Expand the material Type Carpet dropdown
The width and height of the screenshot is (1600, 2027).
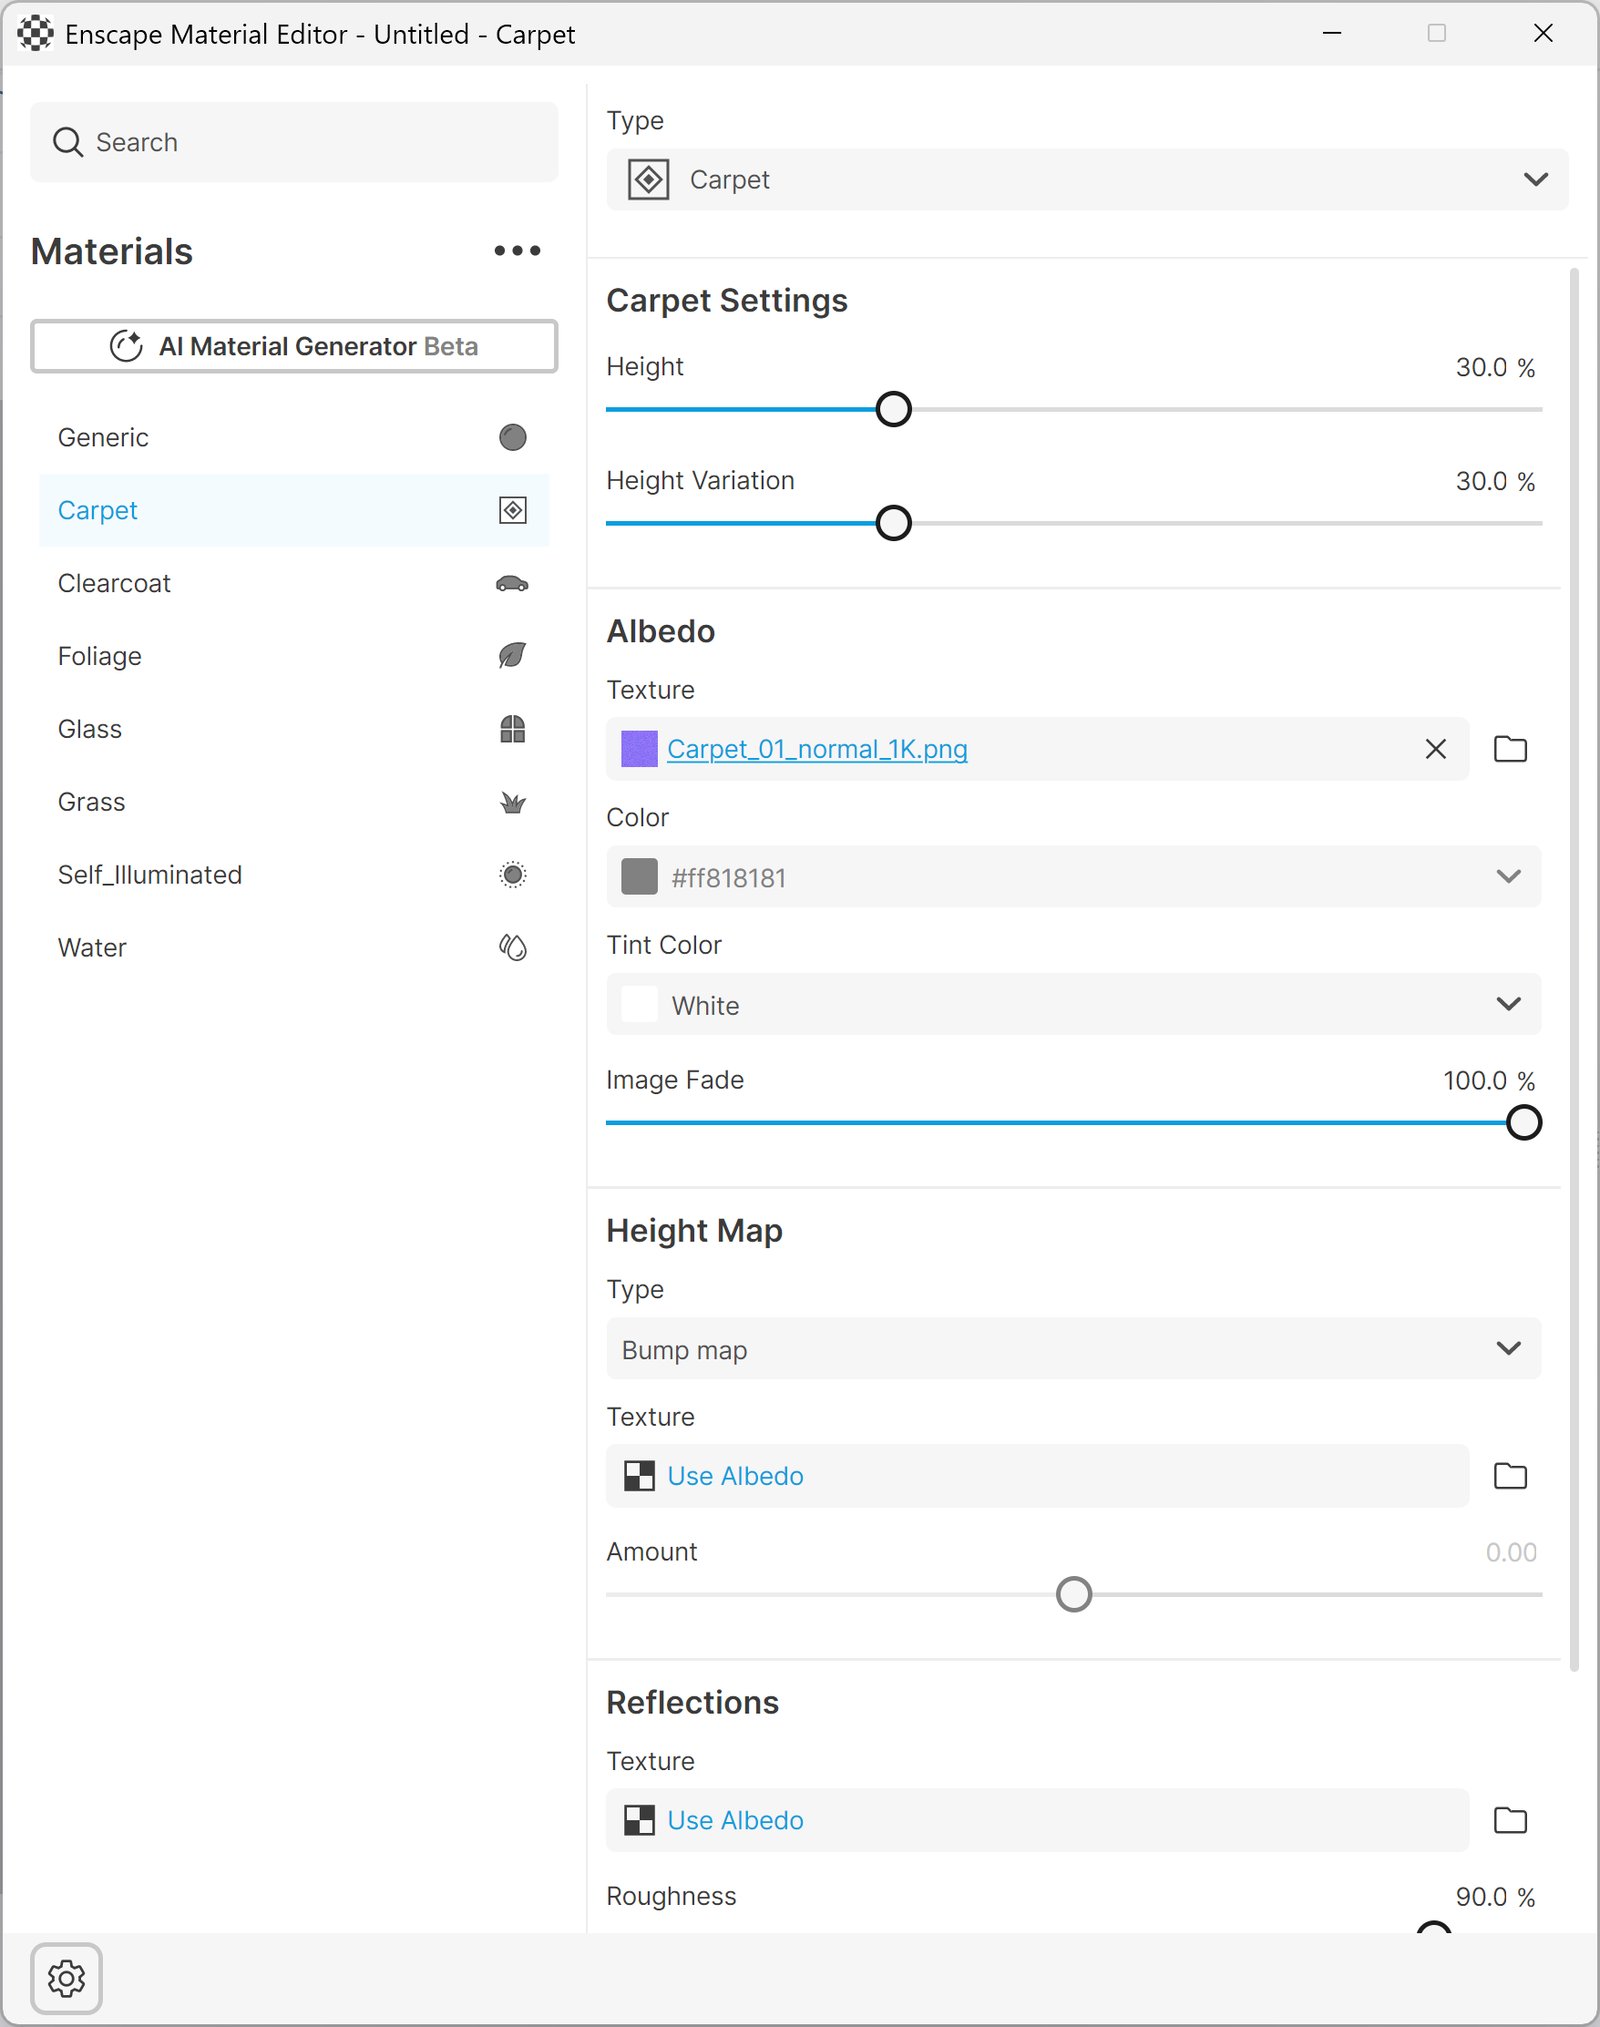pyautogui.click(x=1087, y=180)
